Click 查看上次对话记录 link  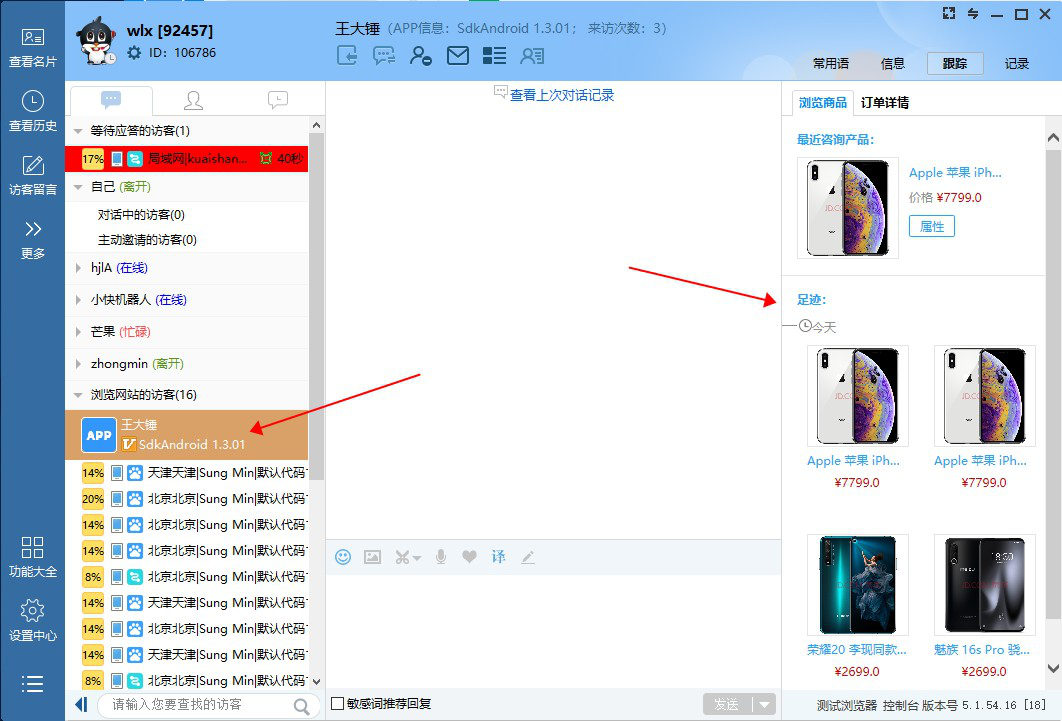561,95
